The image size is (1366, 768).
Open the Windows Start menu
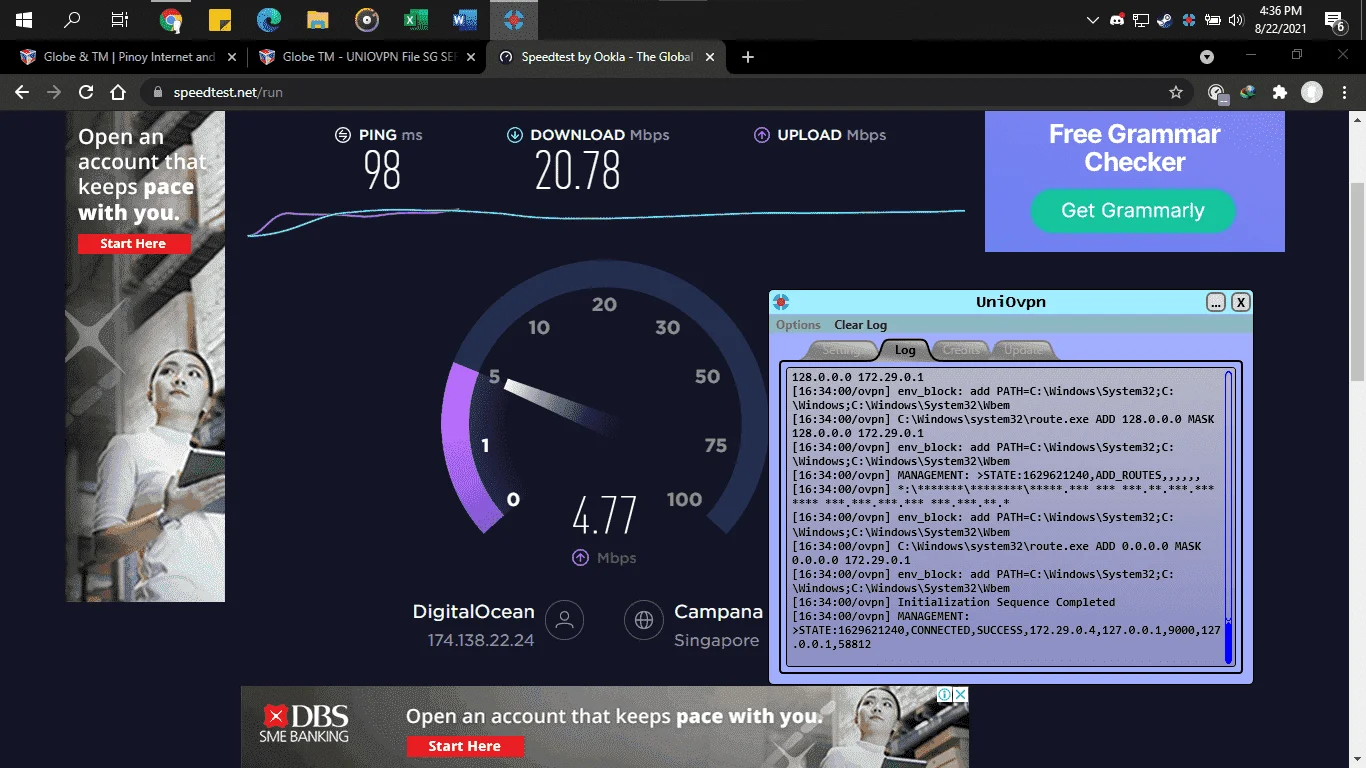coord(24,19)
